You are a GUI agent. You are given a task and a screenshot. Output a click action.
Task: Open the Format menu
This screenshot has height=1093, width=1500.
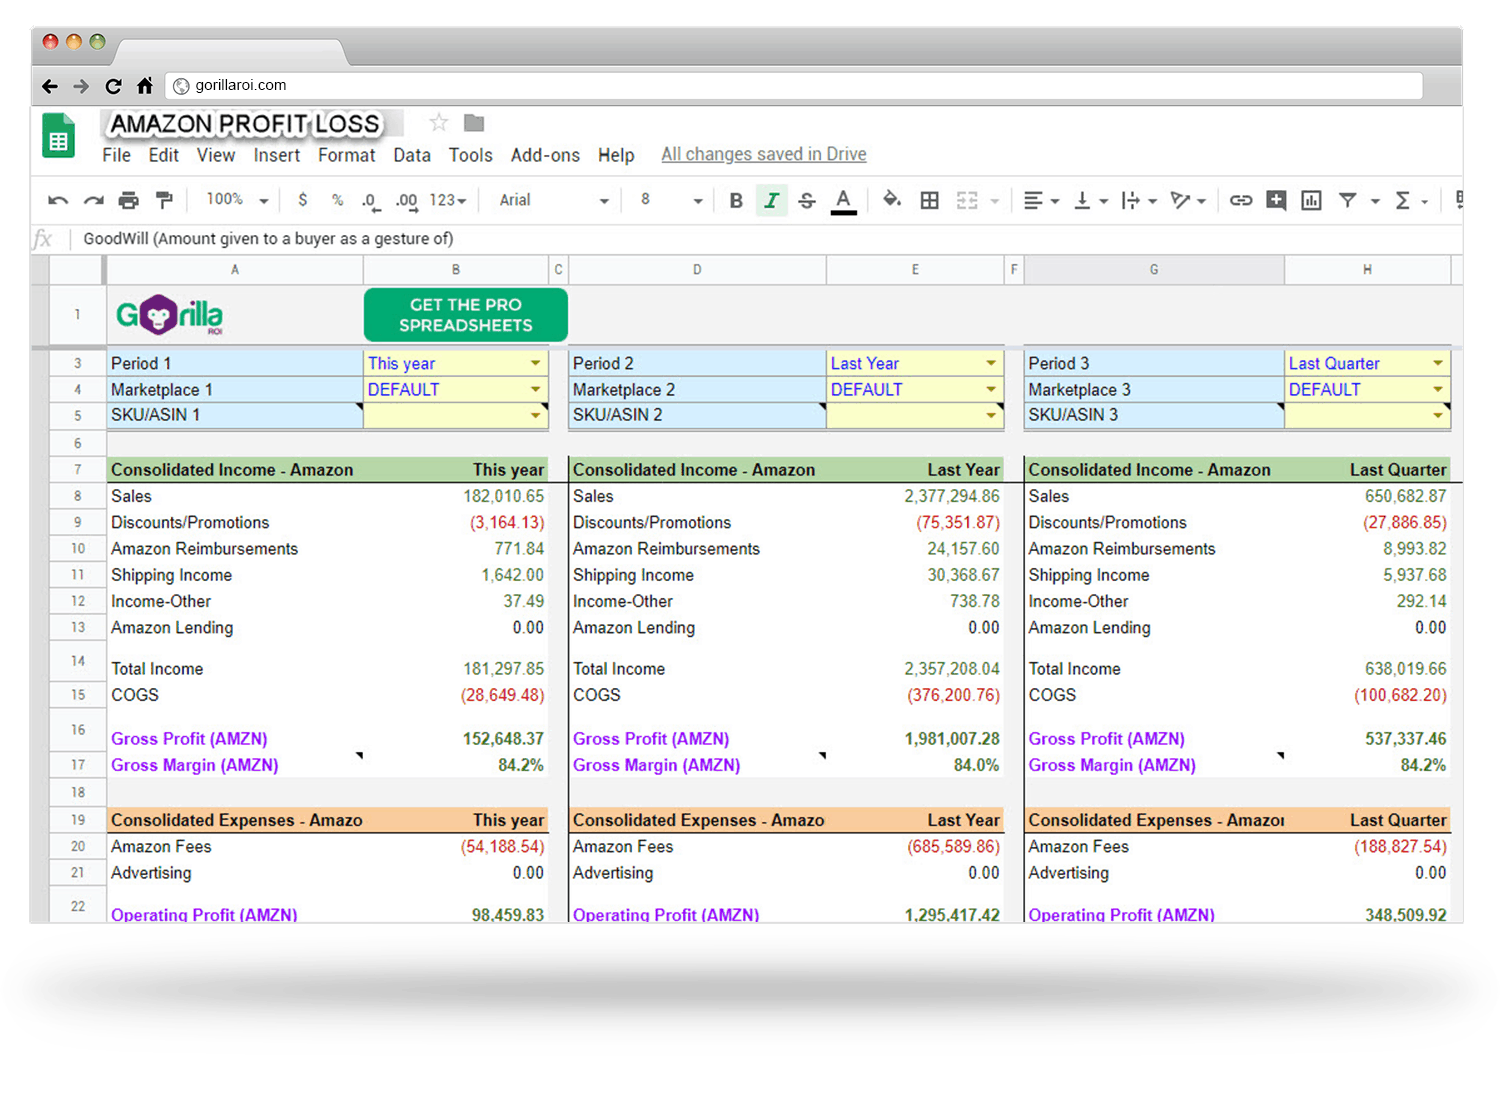346,155
